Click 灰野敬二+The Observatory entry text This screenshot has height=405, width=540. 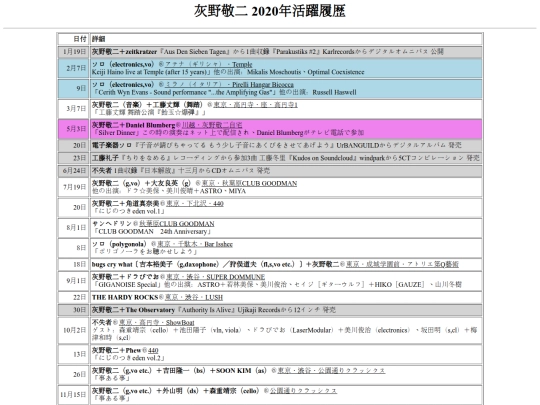point(214,310)
